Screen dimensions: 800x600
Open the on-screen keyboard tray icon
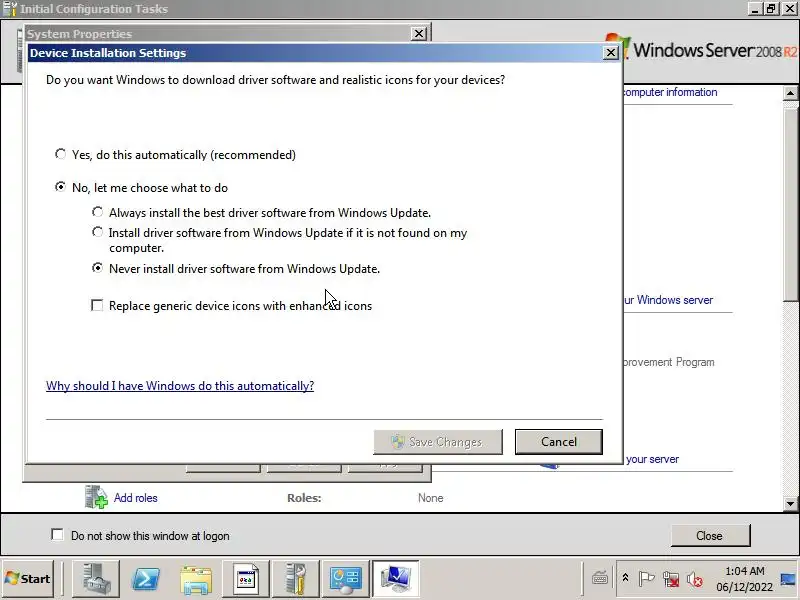[x=599, y=579]
